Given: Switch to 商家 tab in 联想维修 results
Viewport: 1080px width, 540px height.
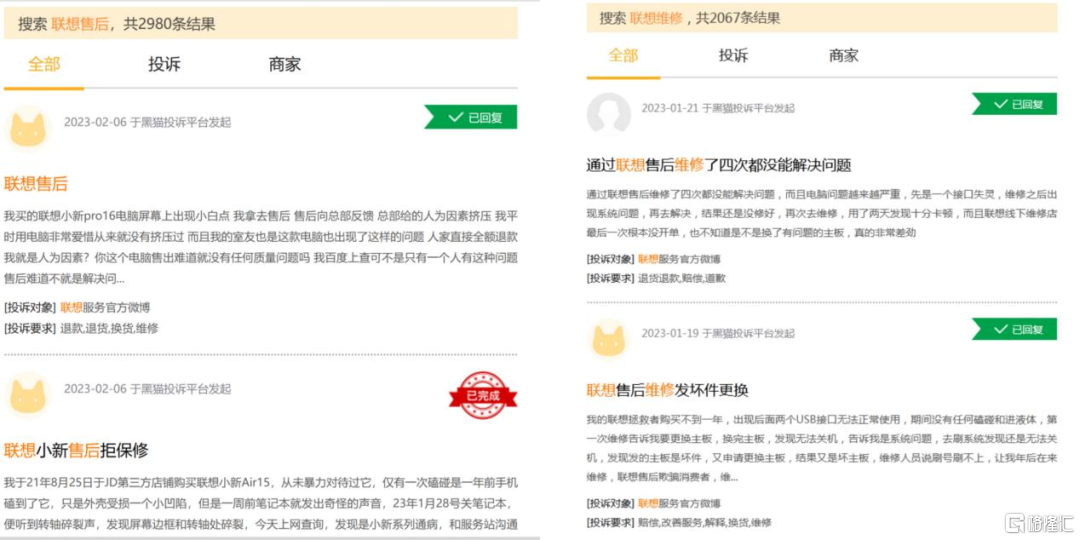Looking at the screenshot, I should click(x=844, y=55).
